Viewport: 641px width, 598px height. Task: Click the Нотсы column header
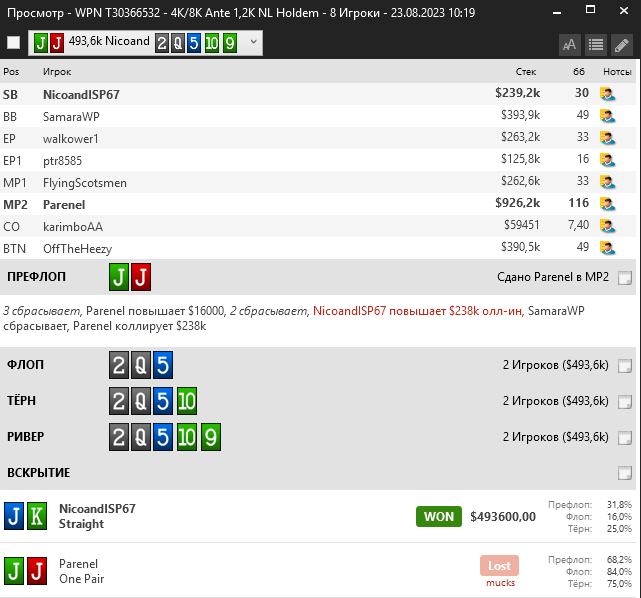point(617,72)
